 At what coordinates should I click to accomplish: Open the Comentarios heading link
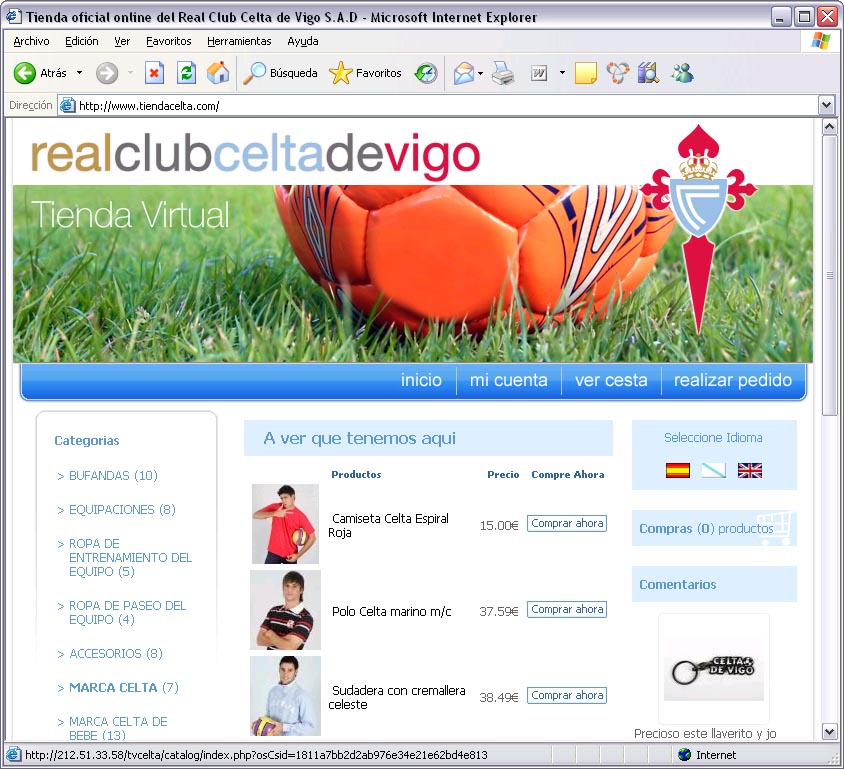coord(678,584)
